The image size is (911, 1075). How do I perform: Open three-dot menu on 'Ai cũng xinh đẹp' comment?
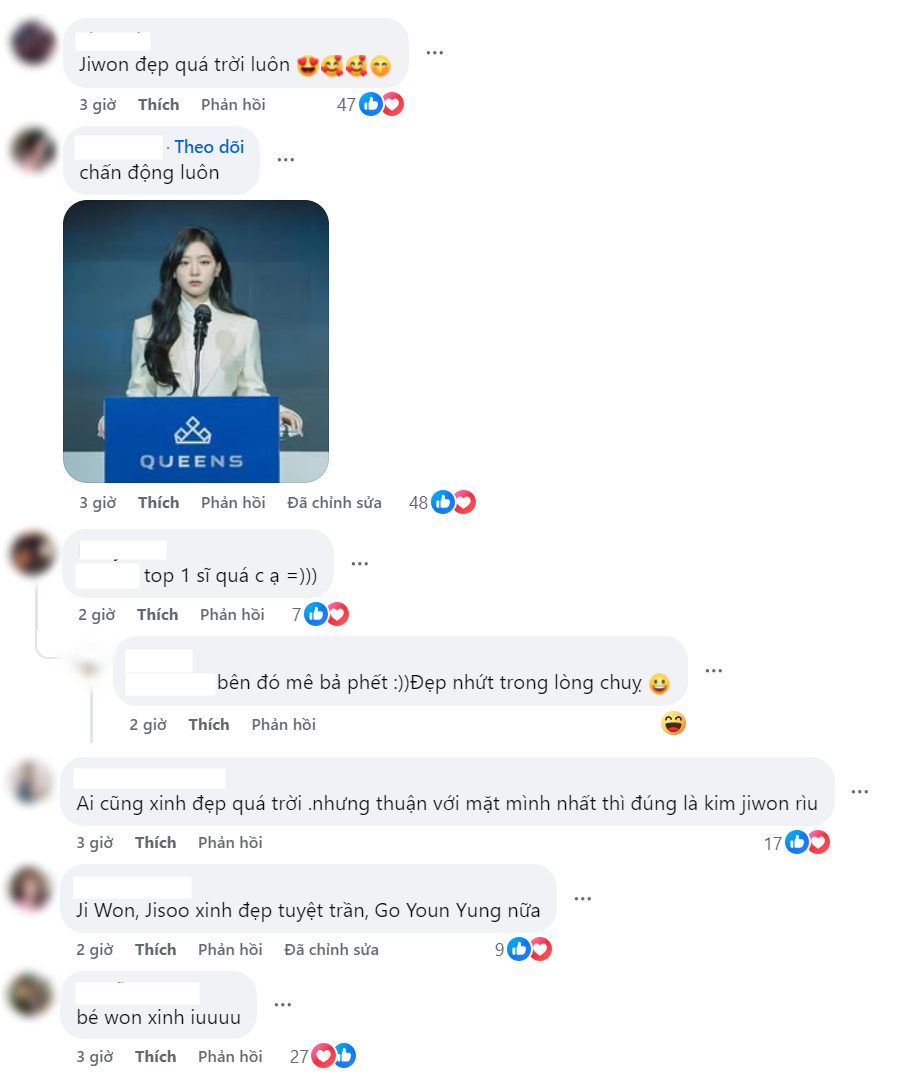860,792
